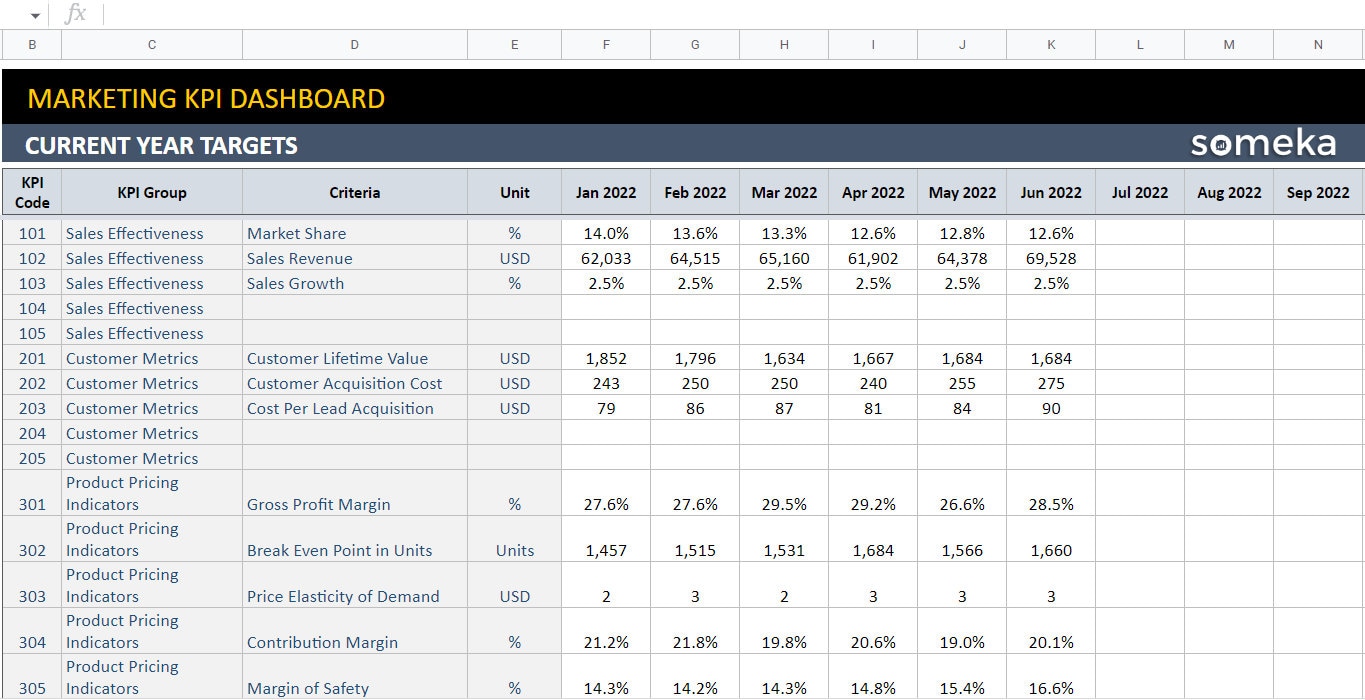Select May 2022 Market Share value 12.8%

[x=962, y=233]
